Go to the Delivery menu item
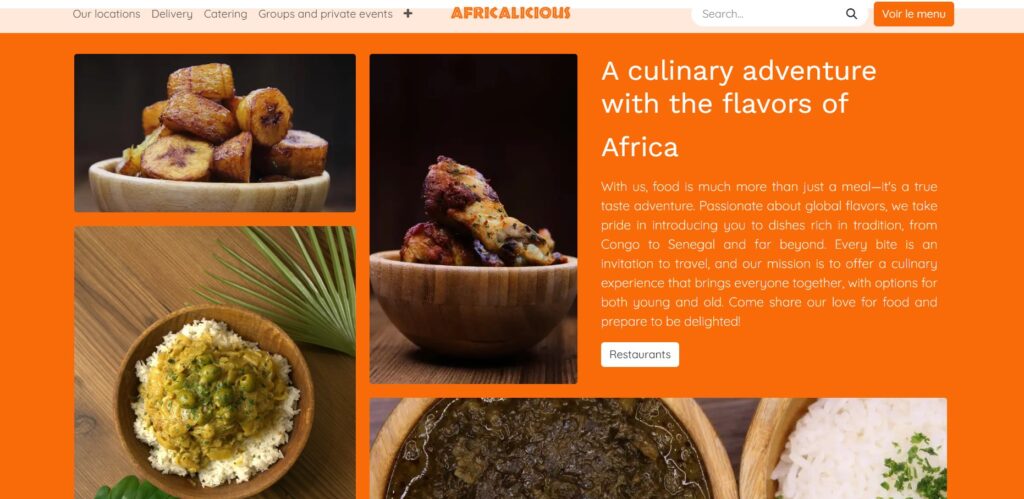1024x499 pixels. (x=172, y=14)
